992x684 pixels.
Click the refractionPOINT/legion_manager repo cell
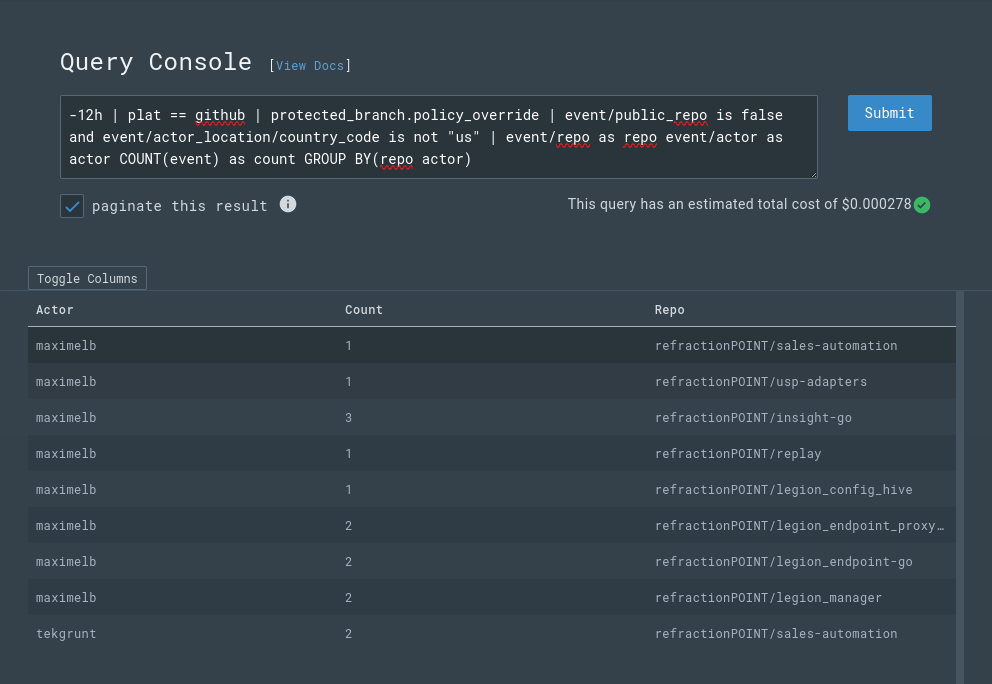[768, 598]
